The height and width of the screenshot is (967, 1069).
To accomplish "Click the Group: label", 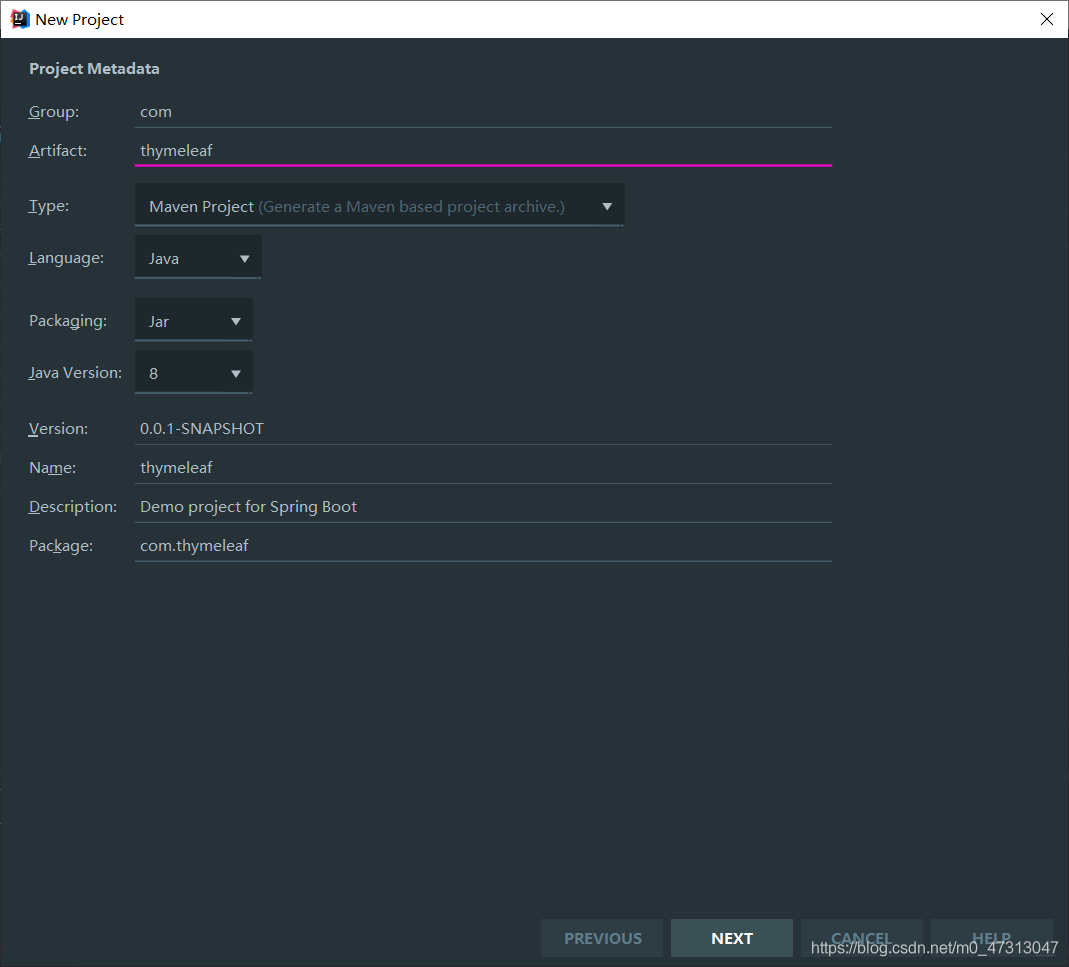I will point(54,112).
